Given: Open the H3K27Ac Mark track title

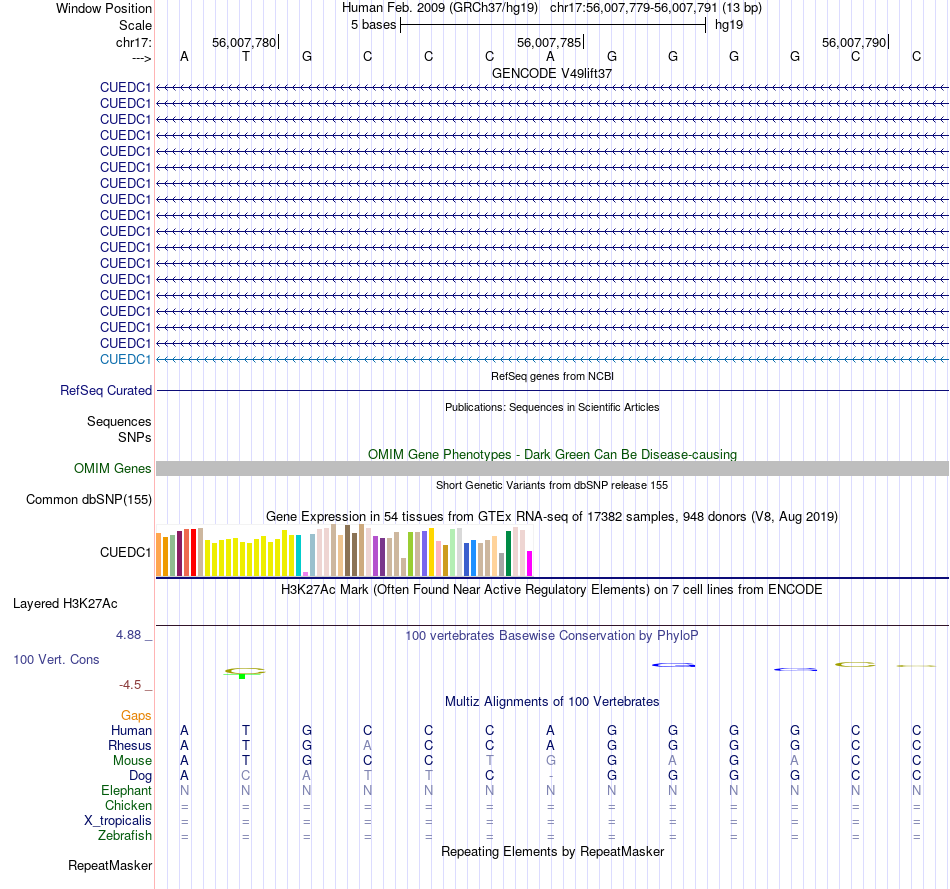Looking at the screenshot, I should pyautogui.click(x=552, y=590).
